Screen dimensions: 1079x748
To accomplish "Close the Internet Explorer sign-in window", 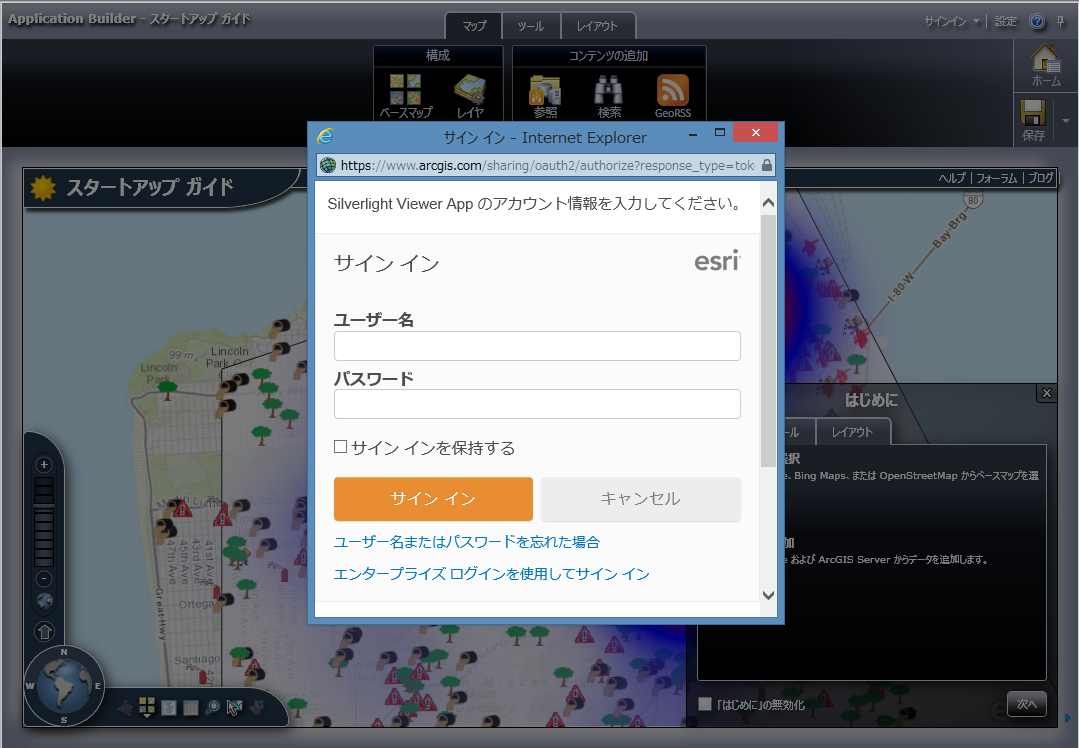I will pyautogui.click(x=756, y=132).
